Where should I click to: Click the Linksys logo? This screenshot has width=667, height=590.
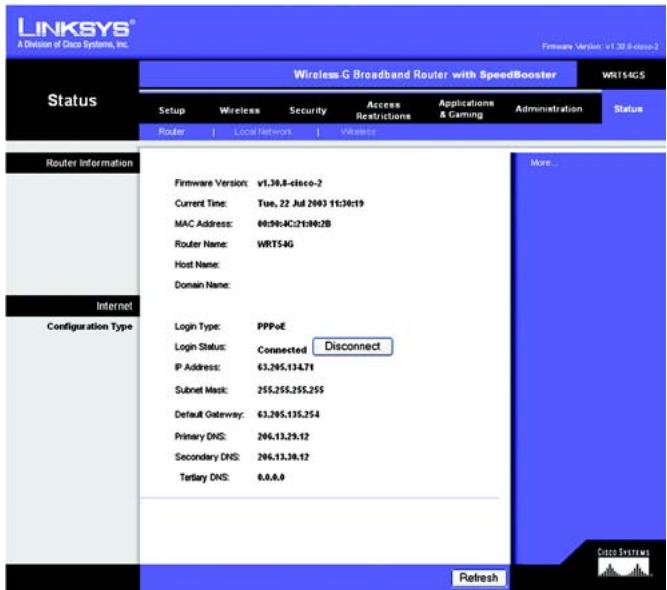76,33
